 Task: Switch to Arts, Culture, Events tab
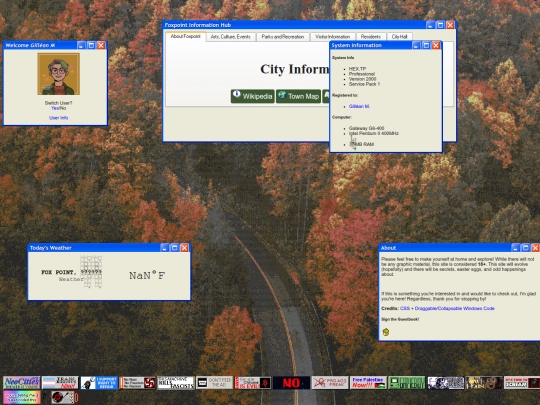click(230, 37)
